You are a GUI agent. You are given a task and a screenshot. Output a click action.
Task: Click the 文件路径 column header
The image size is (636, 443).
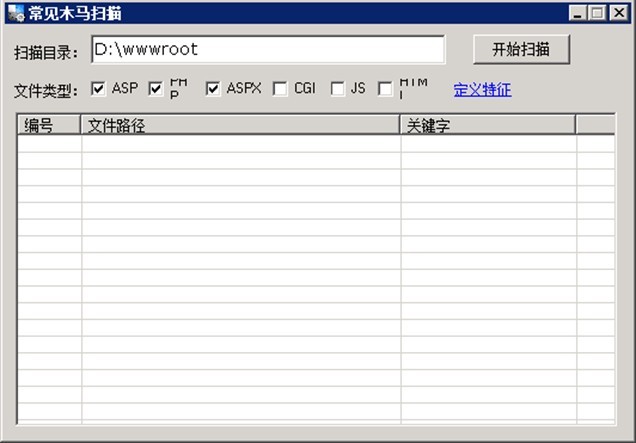click(x=240, y=124)
